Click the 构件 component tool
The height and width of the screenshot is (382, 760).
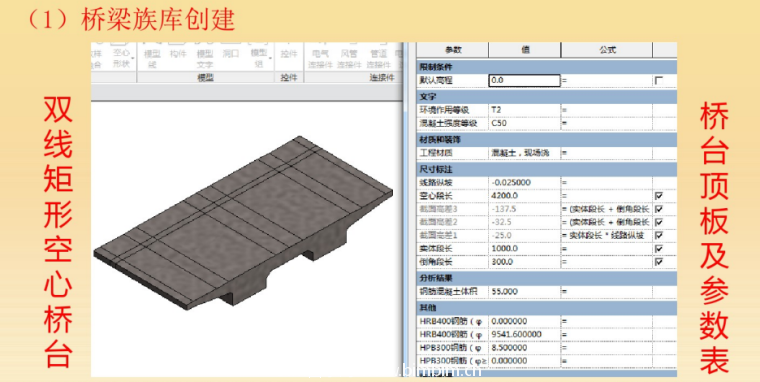click(178, 54)
